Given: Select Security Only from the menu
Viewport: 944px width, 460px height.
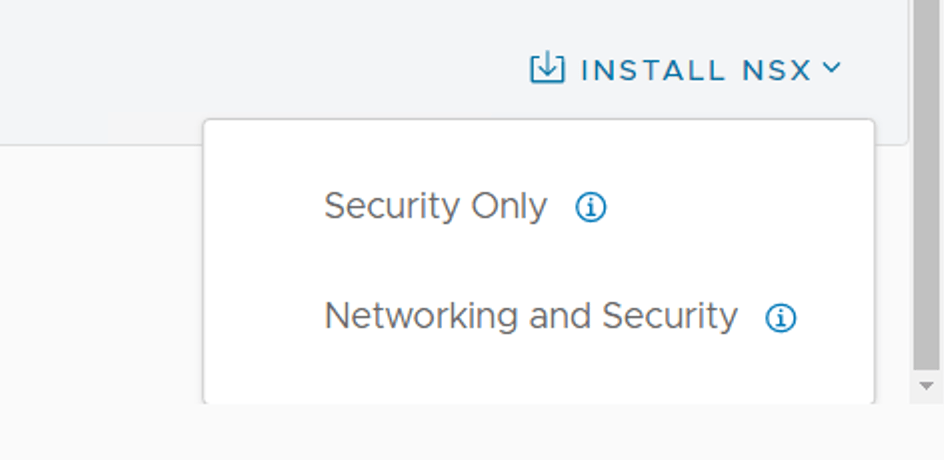Looking at the screenshot, I should [x=436, y=207].
